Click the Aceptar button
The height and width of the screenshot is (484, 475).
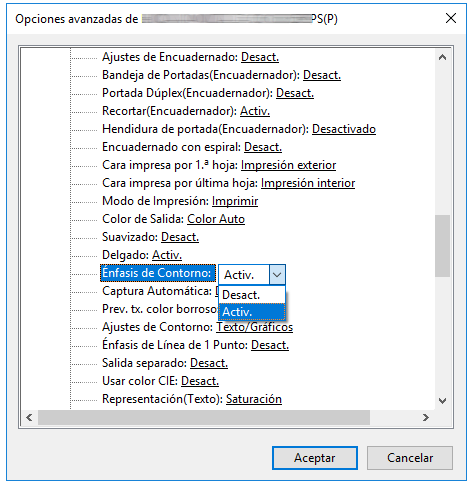[315, 458]
